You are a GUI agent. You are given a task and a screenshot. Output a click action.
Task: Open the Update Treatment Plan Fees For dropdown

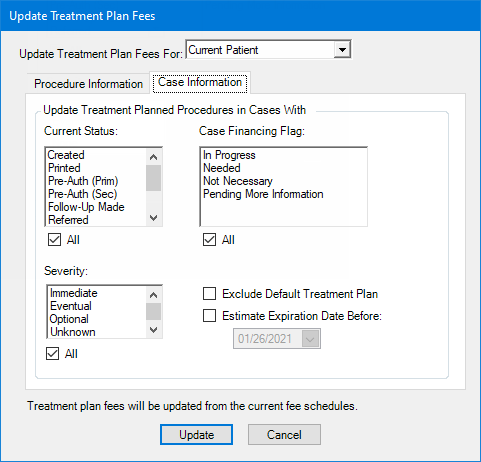coord(342,50)
